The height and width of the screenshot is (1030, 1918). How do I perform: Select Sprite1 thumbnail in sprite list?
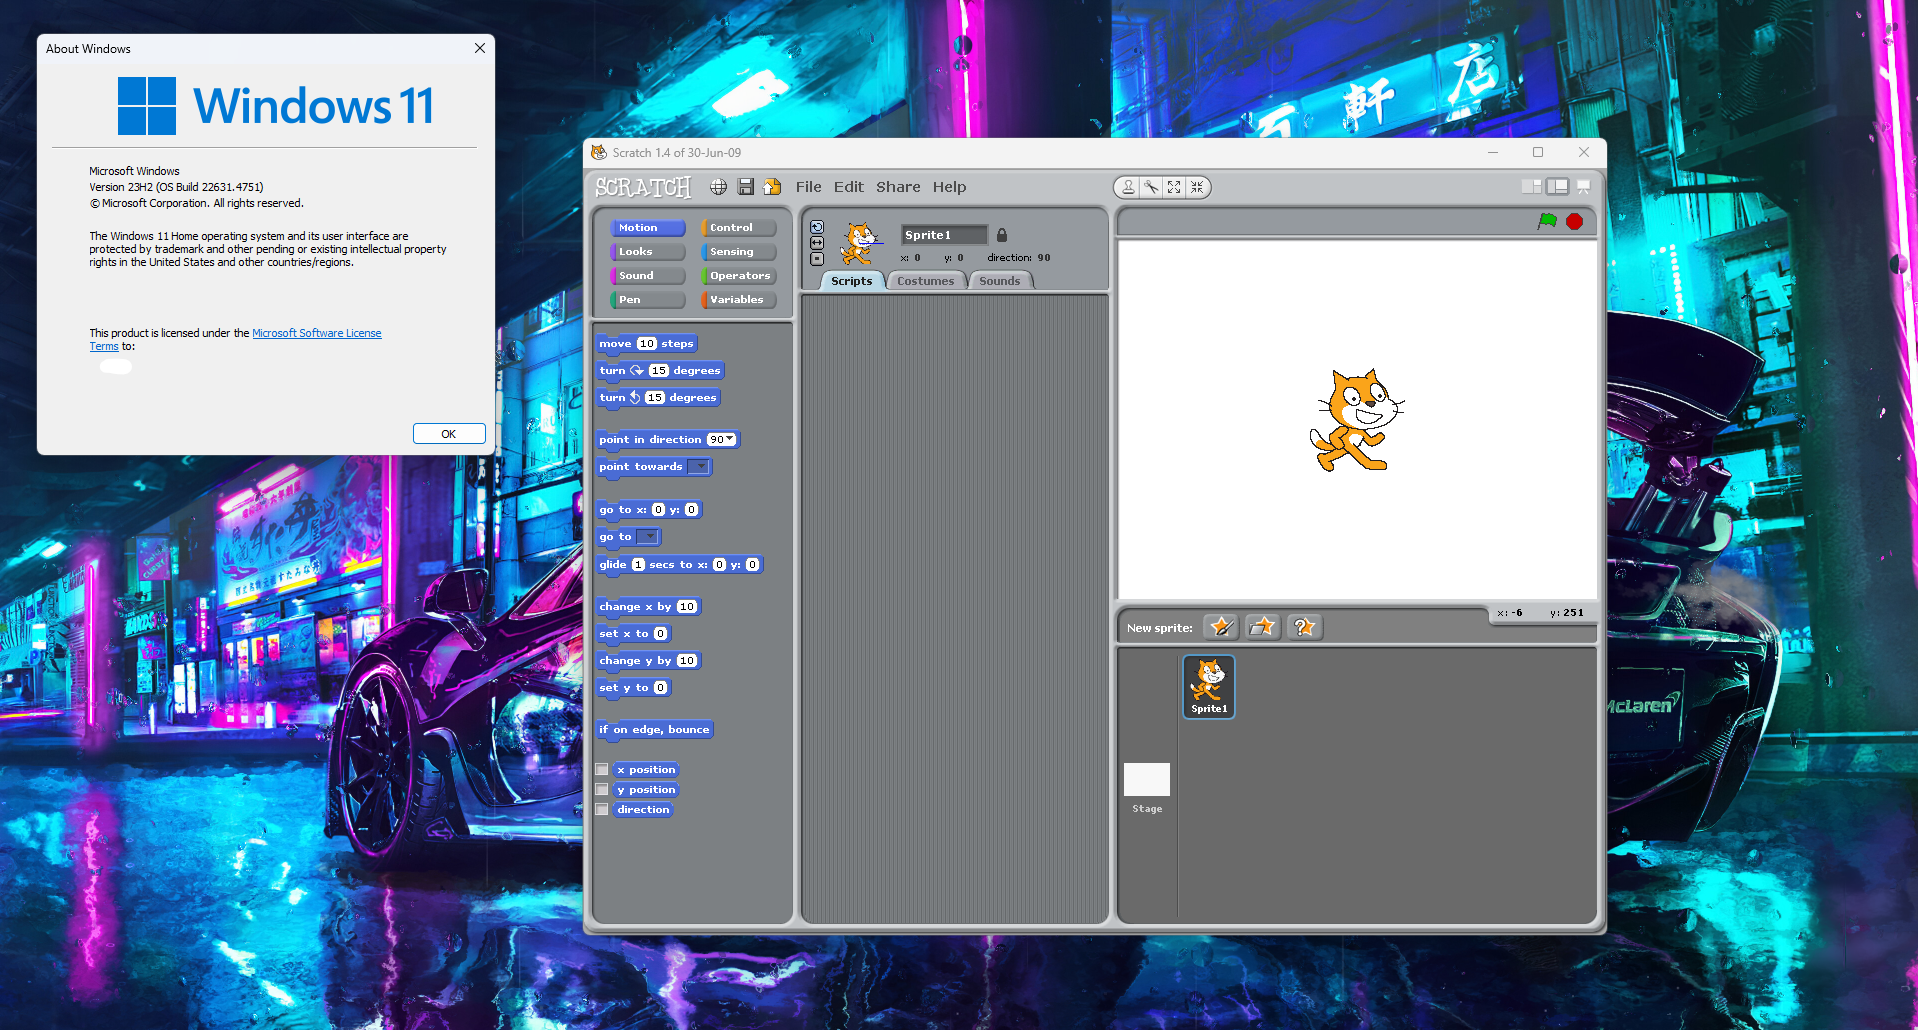pyautogui.click(x=1209, y=687)
